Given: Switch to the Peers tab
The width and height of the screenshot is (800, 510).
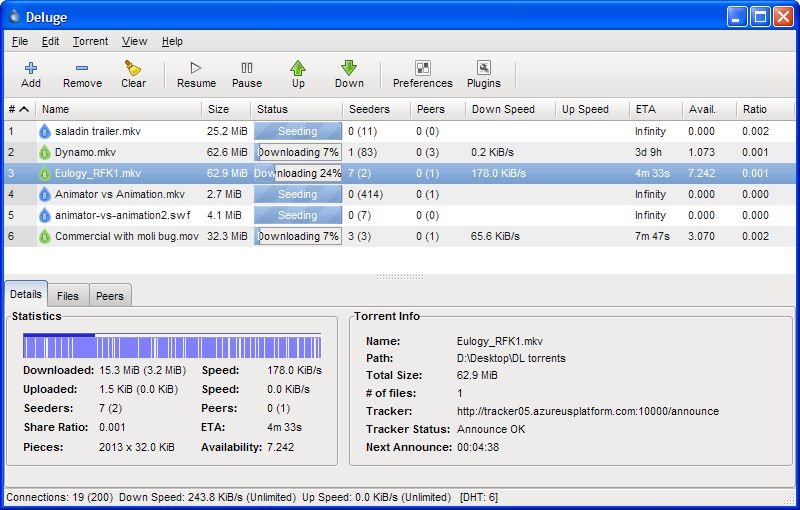Looking at the screenshot, I should 110,296.
